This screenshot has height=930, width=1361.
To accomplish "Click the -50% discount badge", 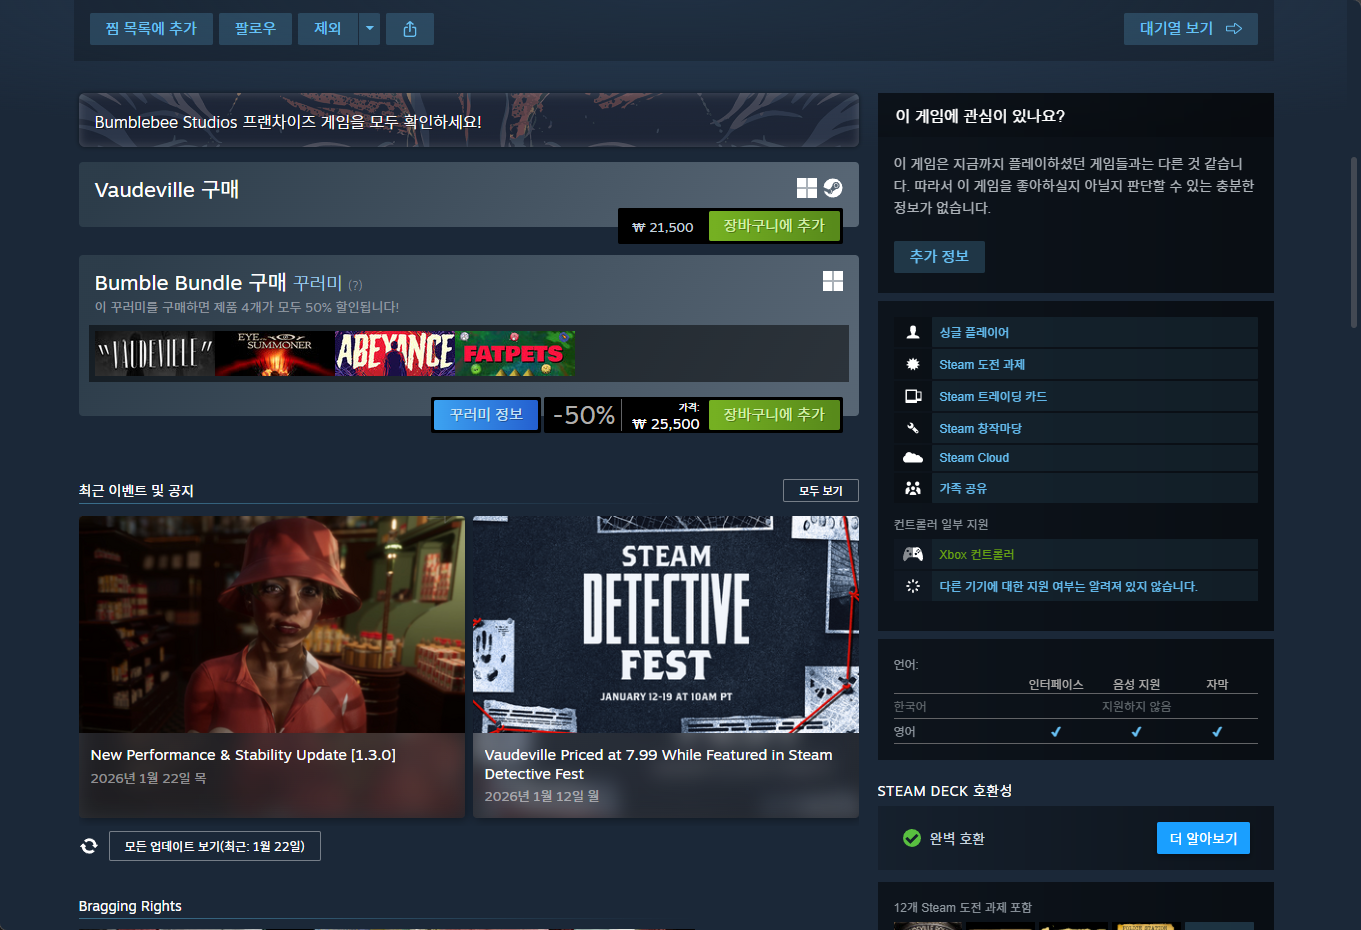I will pyautogui.click(x=584, y=414).
